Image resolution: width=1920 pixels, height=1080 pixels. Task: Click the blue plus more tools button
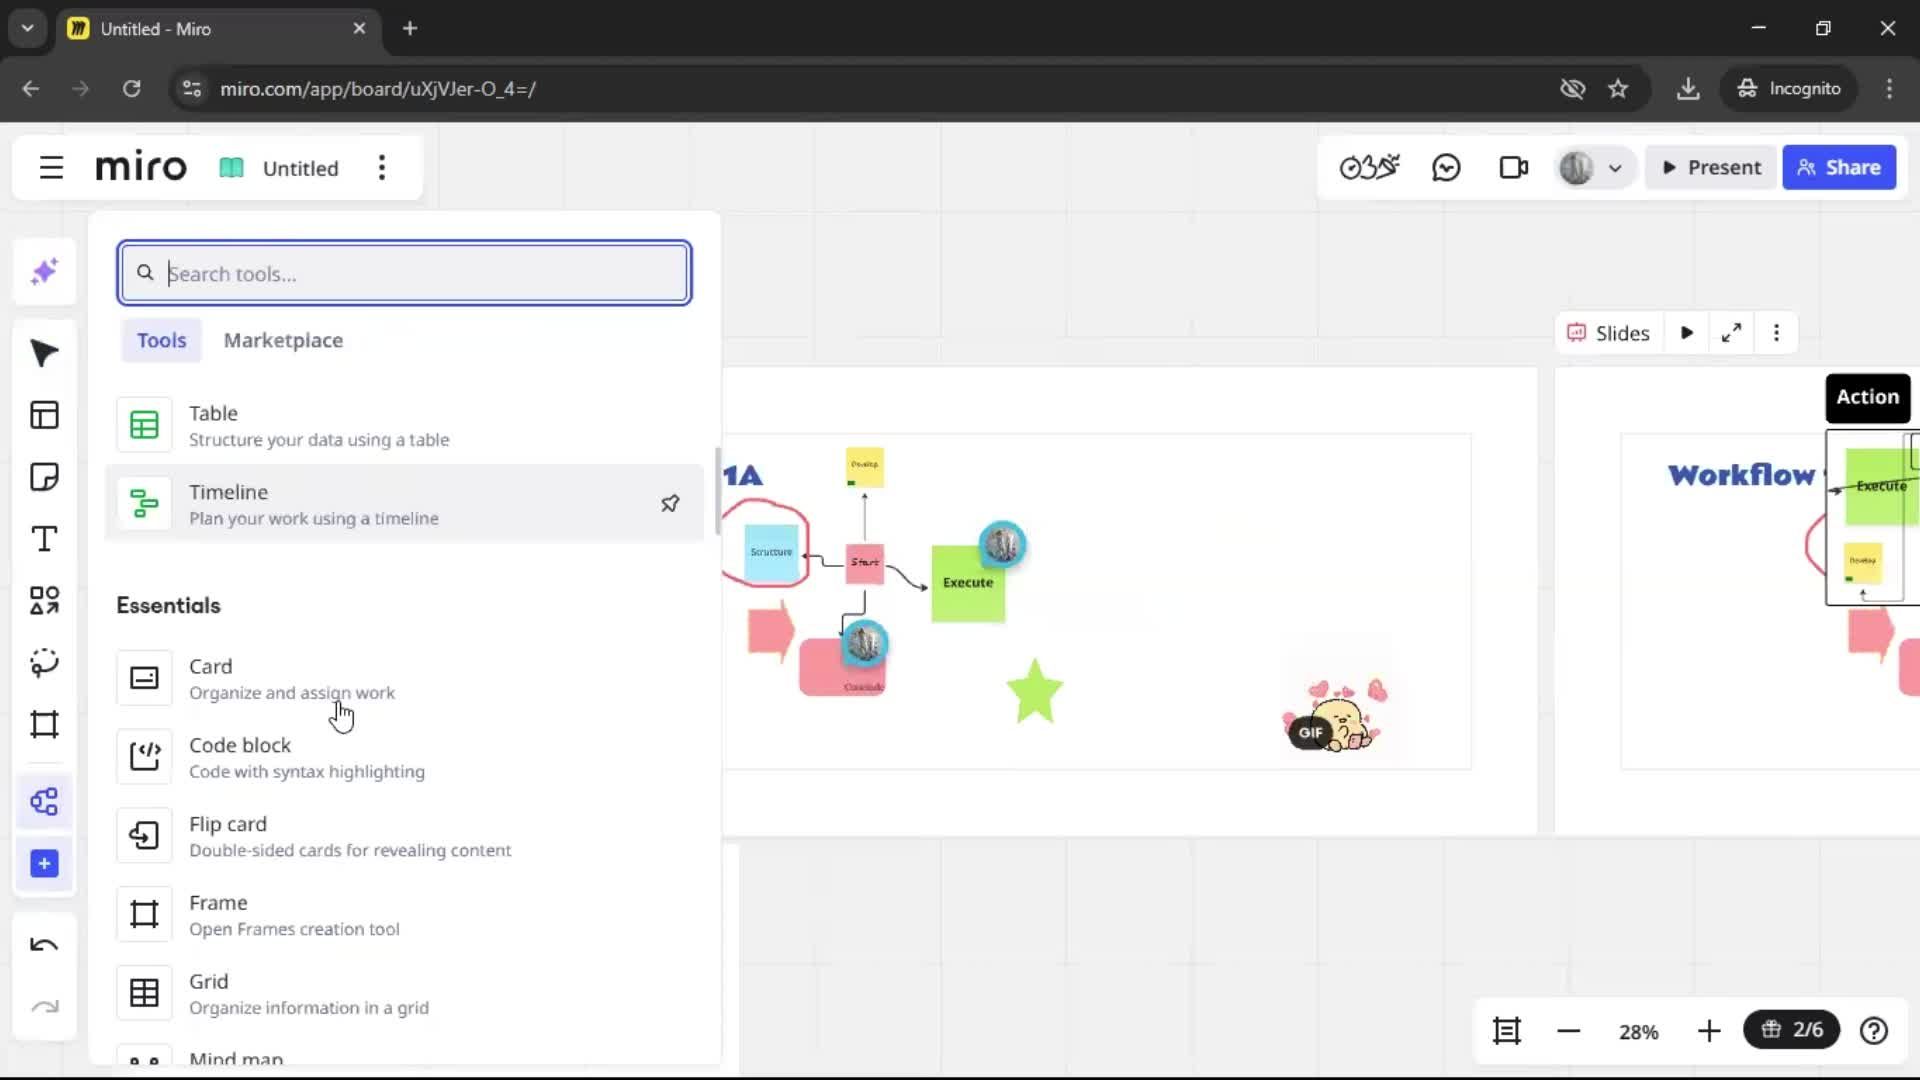coord(44,864)
